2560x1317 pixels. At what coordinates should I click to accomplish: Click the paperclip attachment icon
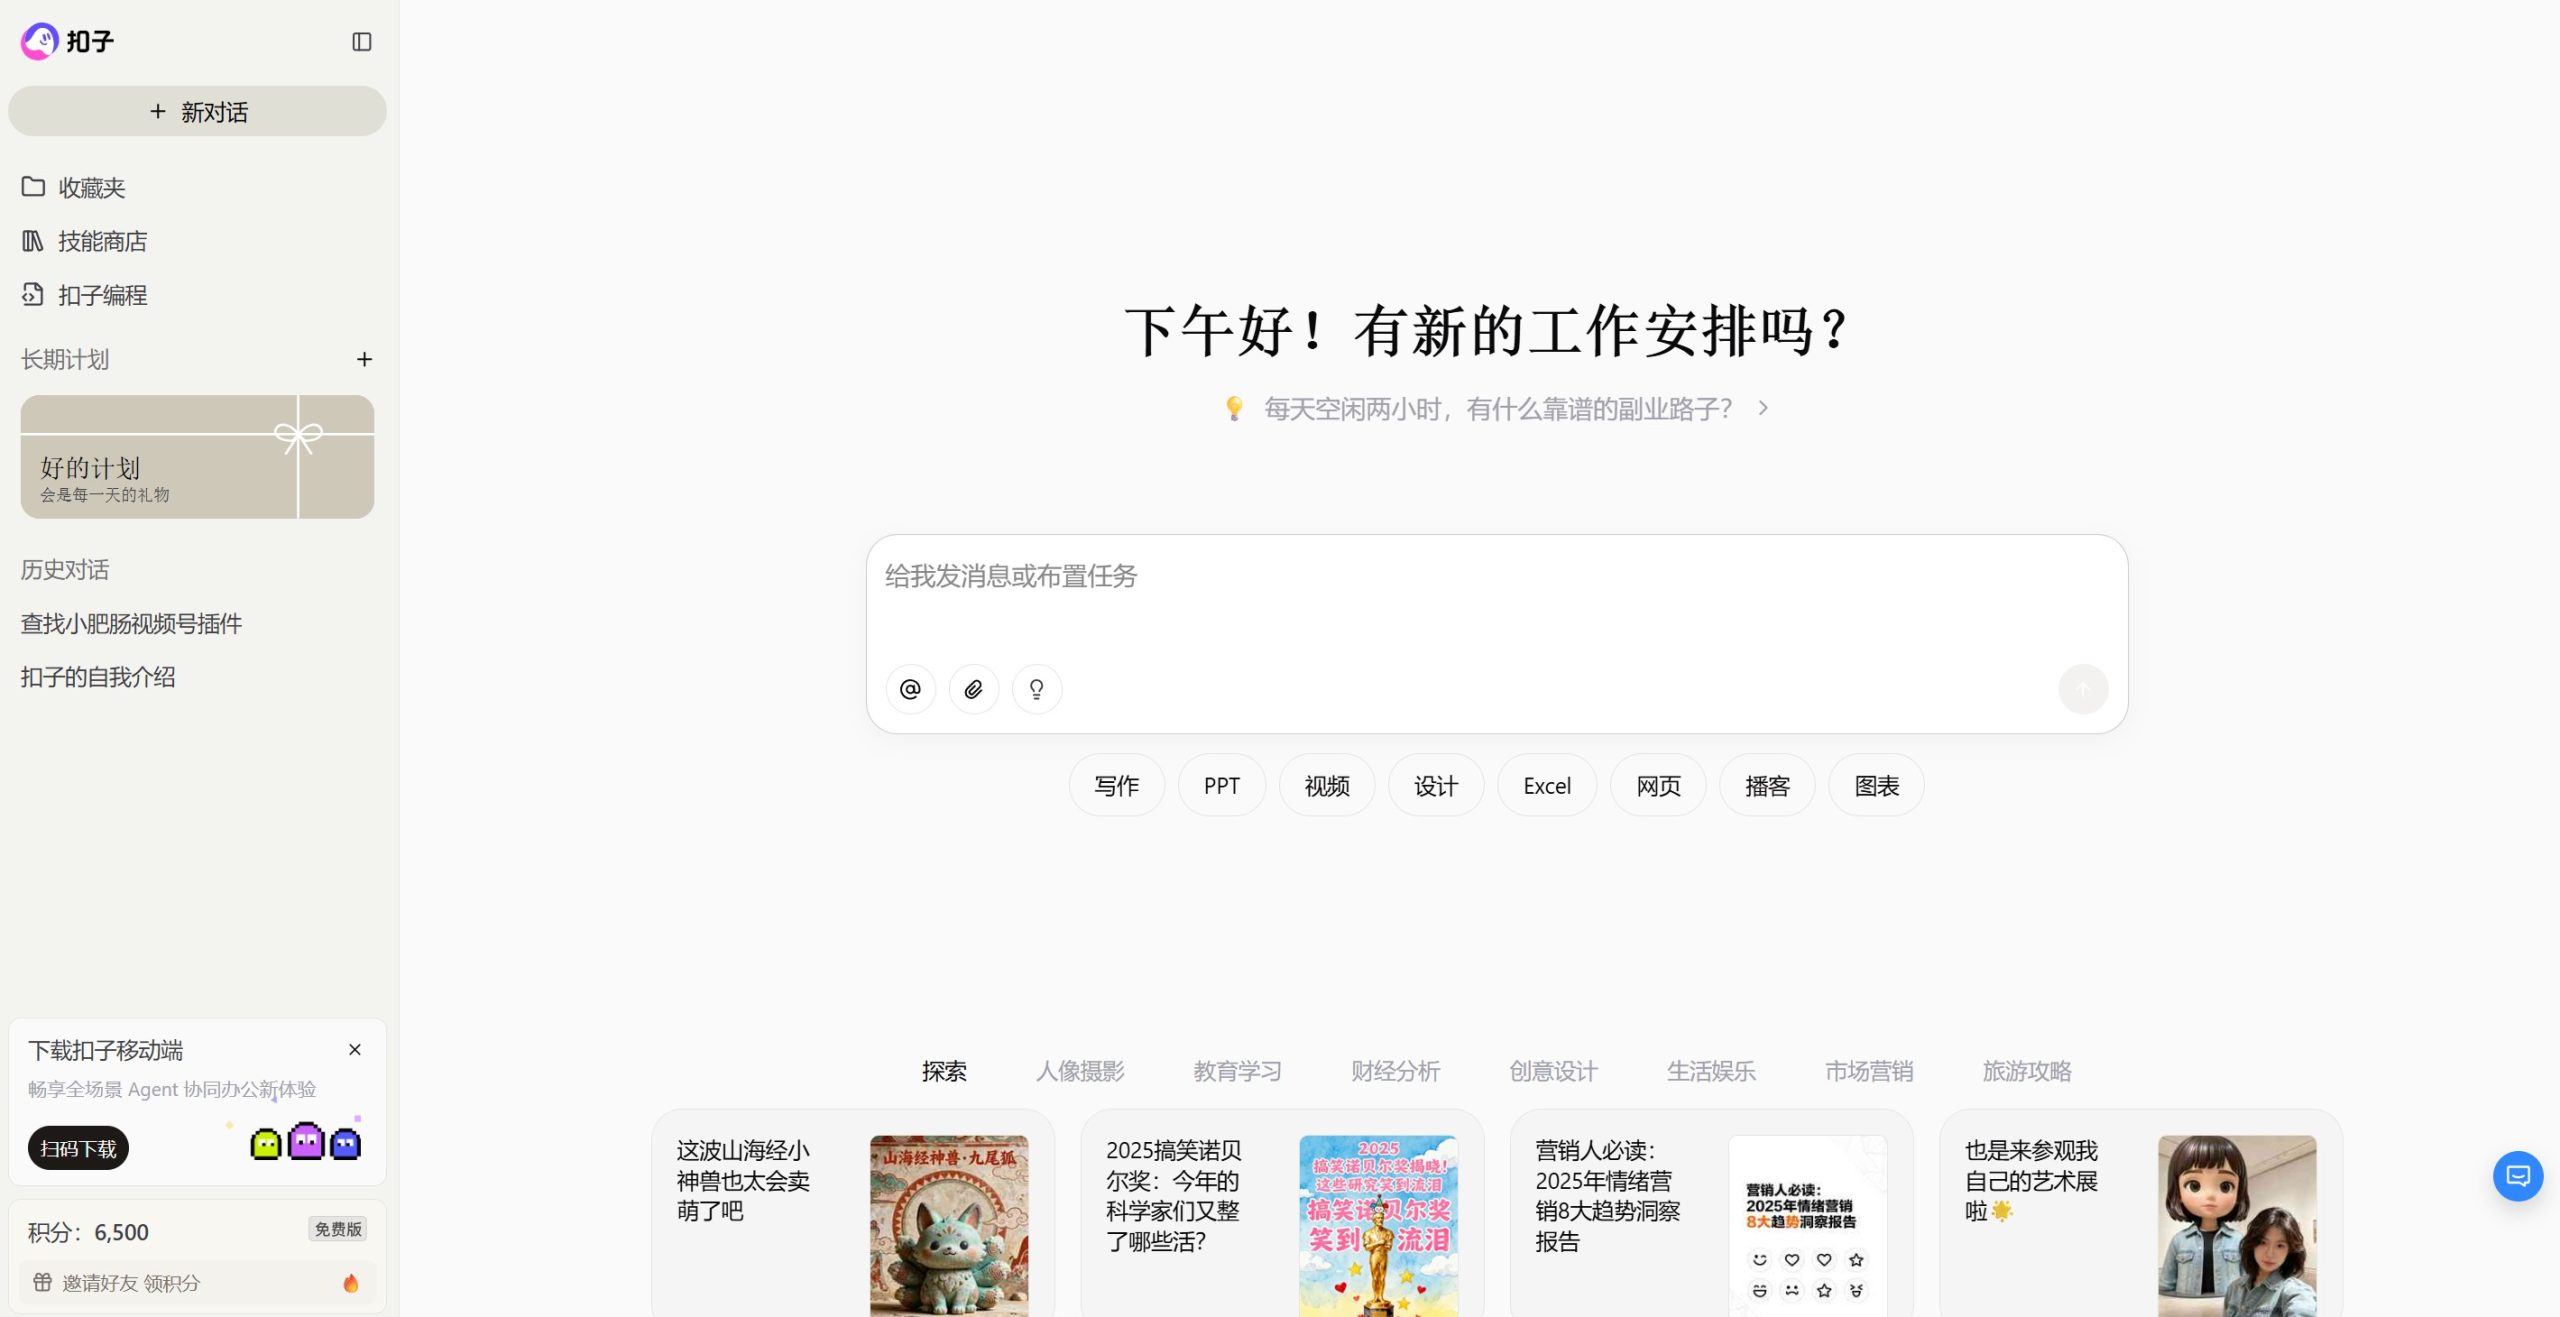[973, 689]
